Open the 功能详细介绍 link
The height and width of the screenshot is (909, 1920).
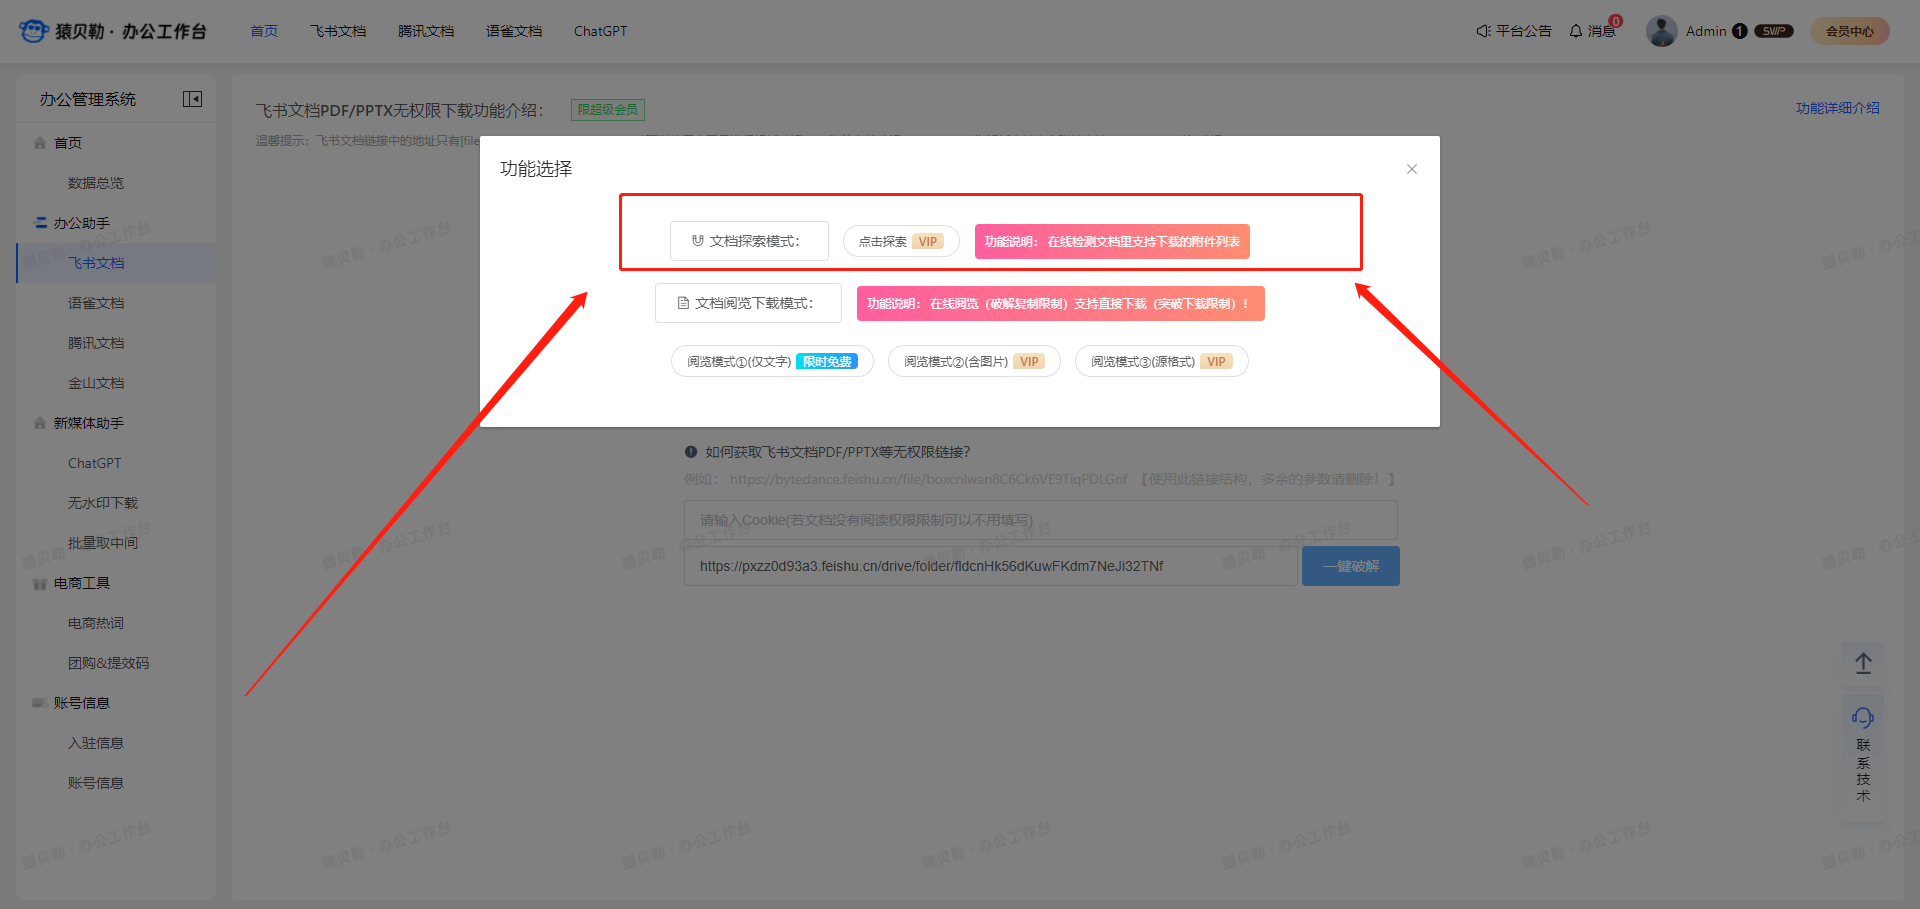coord(1837,108)
